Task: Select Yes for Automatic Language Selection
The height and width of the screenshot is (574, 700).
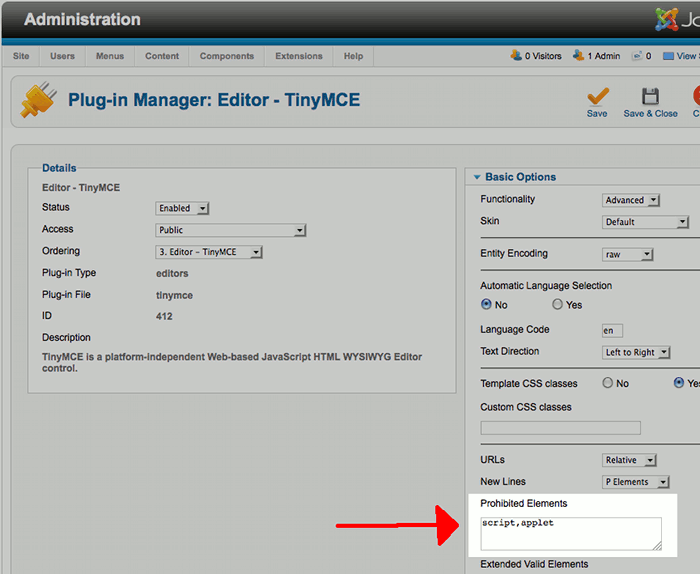Action: pos(558,305)
